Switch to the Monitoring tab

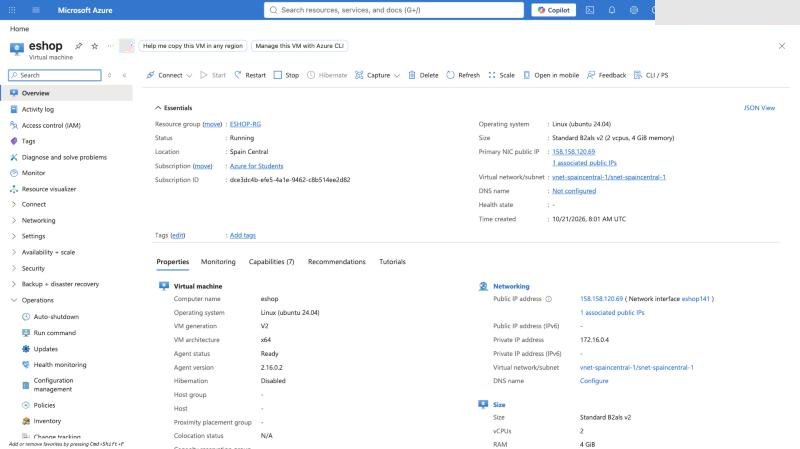(218, 261)
